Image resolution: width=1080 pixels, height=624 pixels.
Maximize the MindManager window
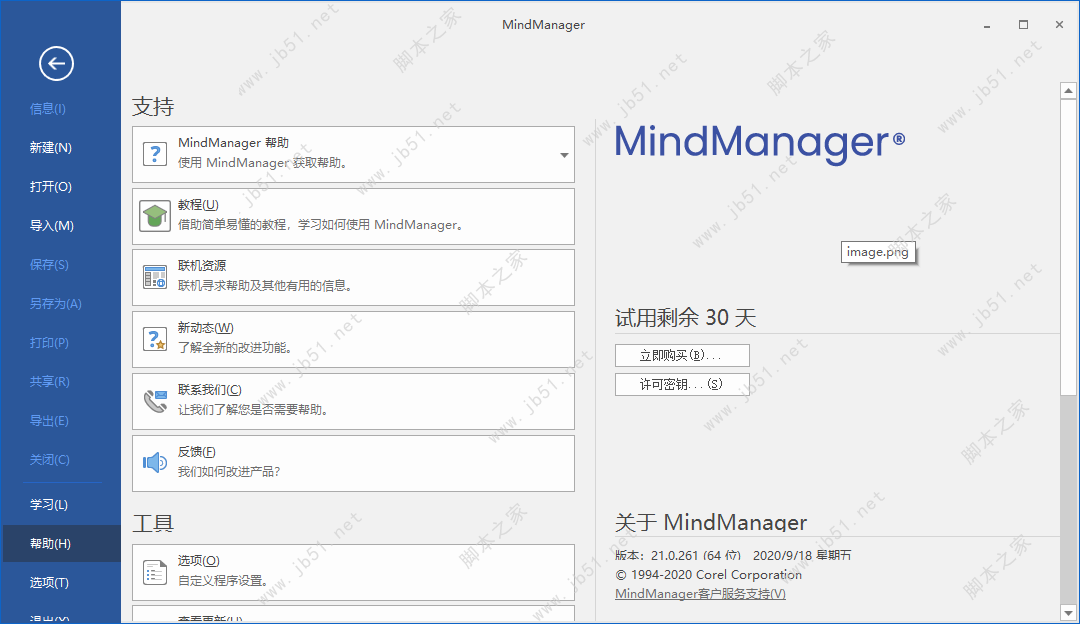point(1024,25)
